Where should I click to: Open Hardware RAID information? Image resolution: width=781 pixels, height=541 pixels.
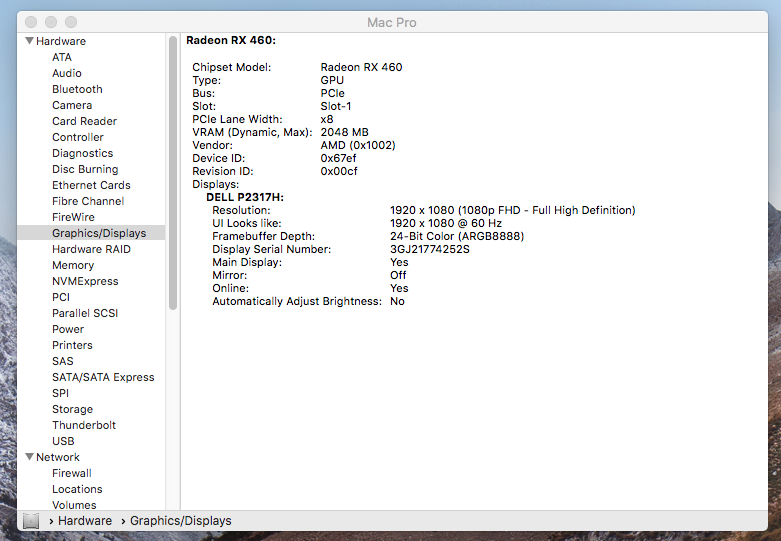click(x=91, y=249)
